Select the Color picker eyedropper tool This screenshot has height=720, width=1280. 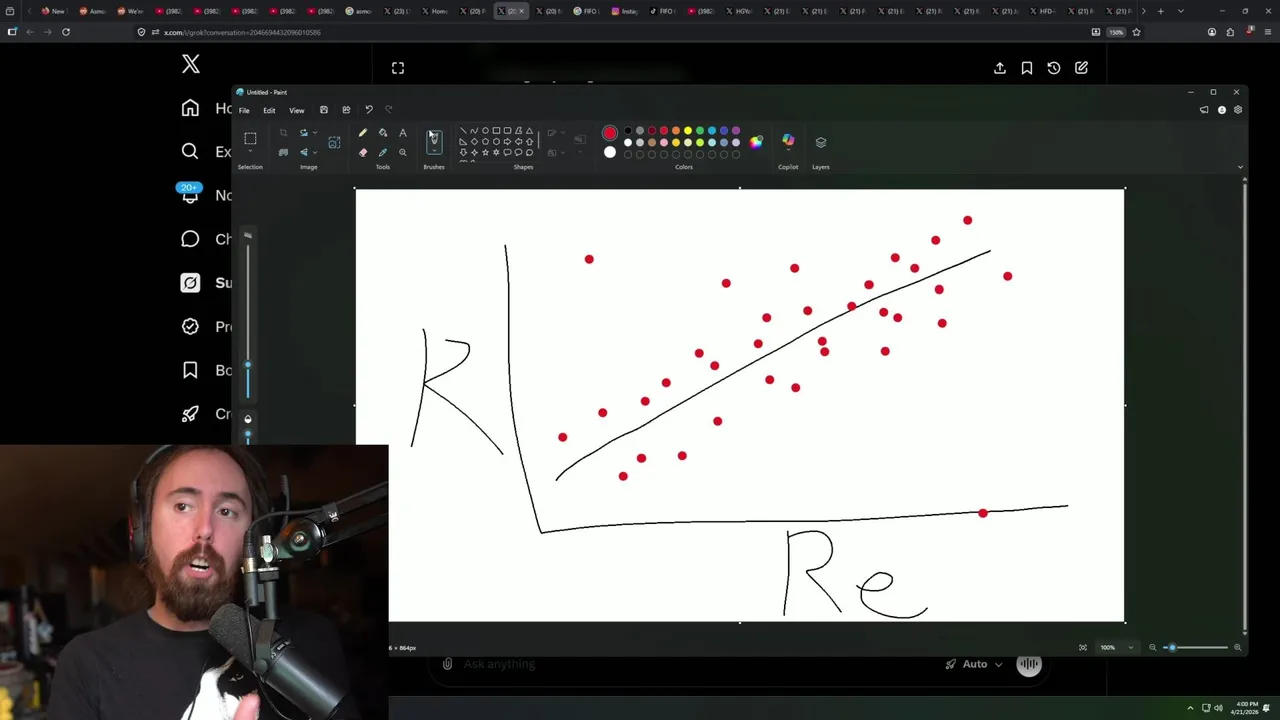[383, 152]
